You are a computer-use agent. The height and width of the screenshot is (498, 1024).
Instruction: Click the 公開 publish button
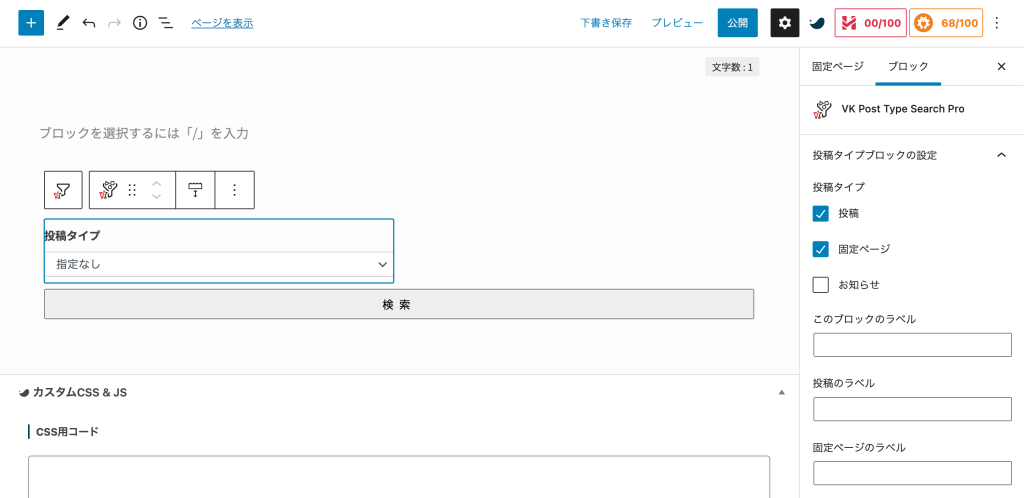coord(738,23)
